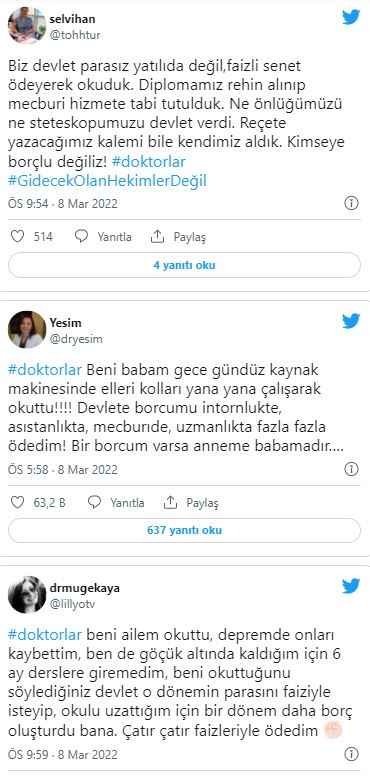The height and width of the screenshot is (780, 370).
Task: Click the Twitter bird icon on selvihan's tweet
Action: tap(351, 17)
